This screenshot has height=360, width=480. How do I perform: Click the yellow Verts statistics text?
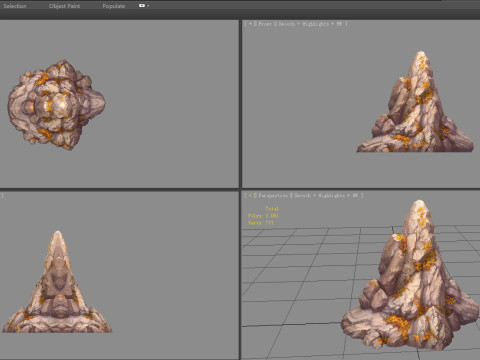[x=261, y=222]
